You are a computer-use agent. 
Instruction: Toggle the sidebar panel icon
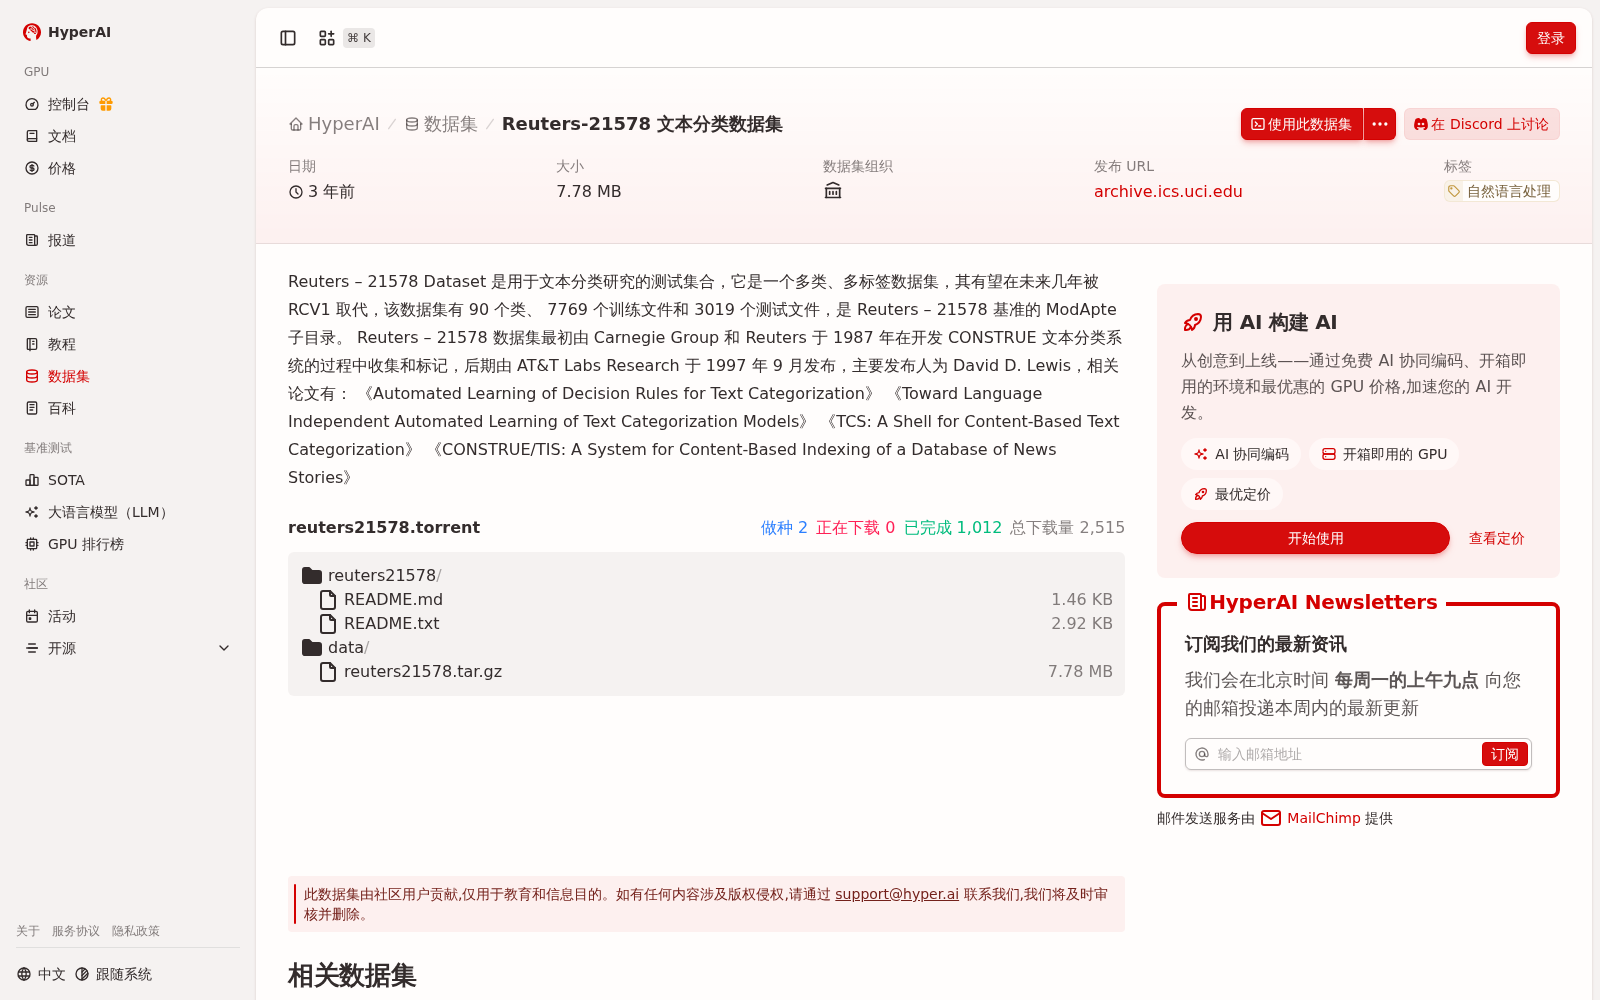coord(288,38)
